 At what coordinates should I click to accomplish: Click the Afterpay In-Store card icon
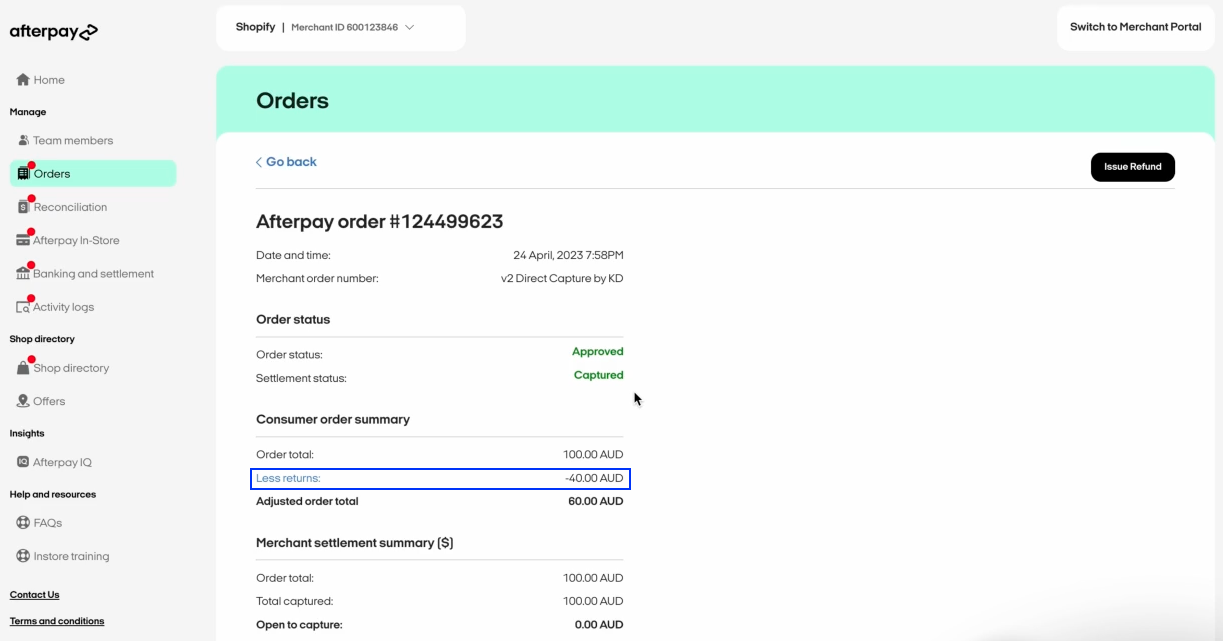[23, 241]
